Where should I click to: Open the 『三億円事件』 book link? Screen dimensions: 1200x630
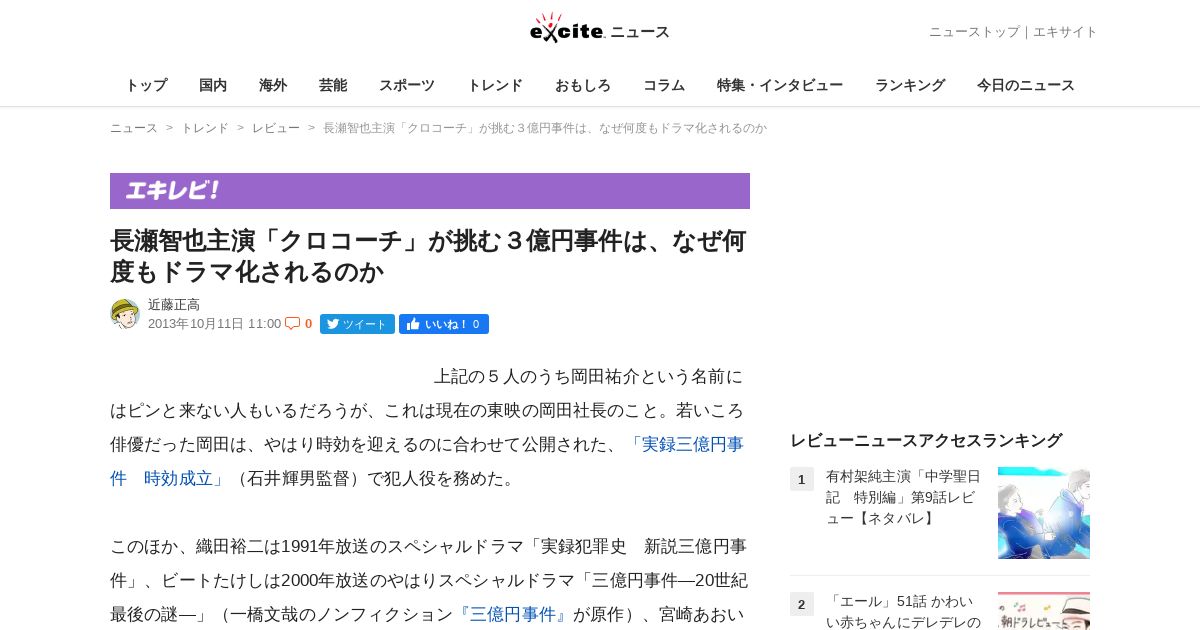(513, 614)
